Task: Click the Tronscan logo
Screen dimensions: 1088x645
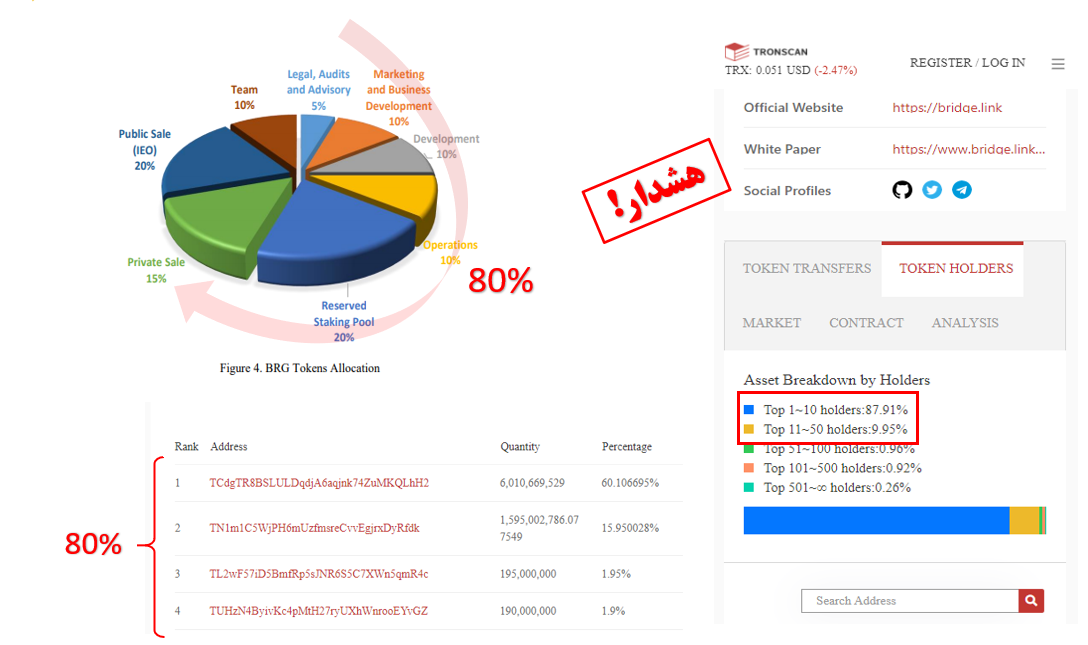Action: tap(766, 51)
